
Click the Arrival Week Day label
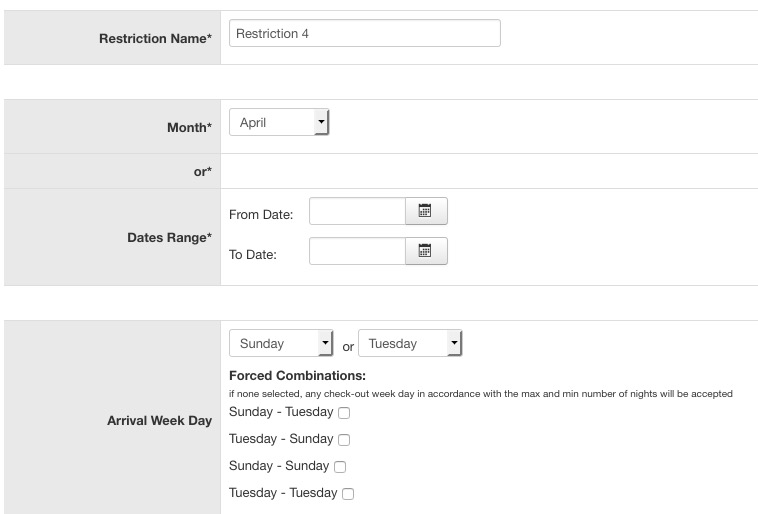[160, 421]
